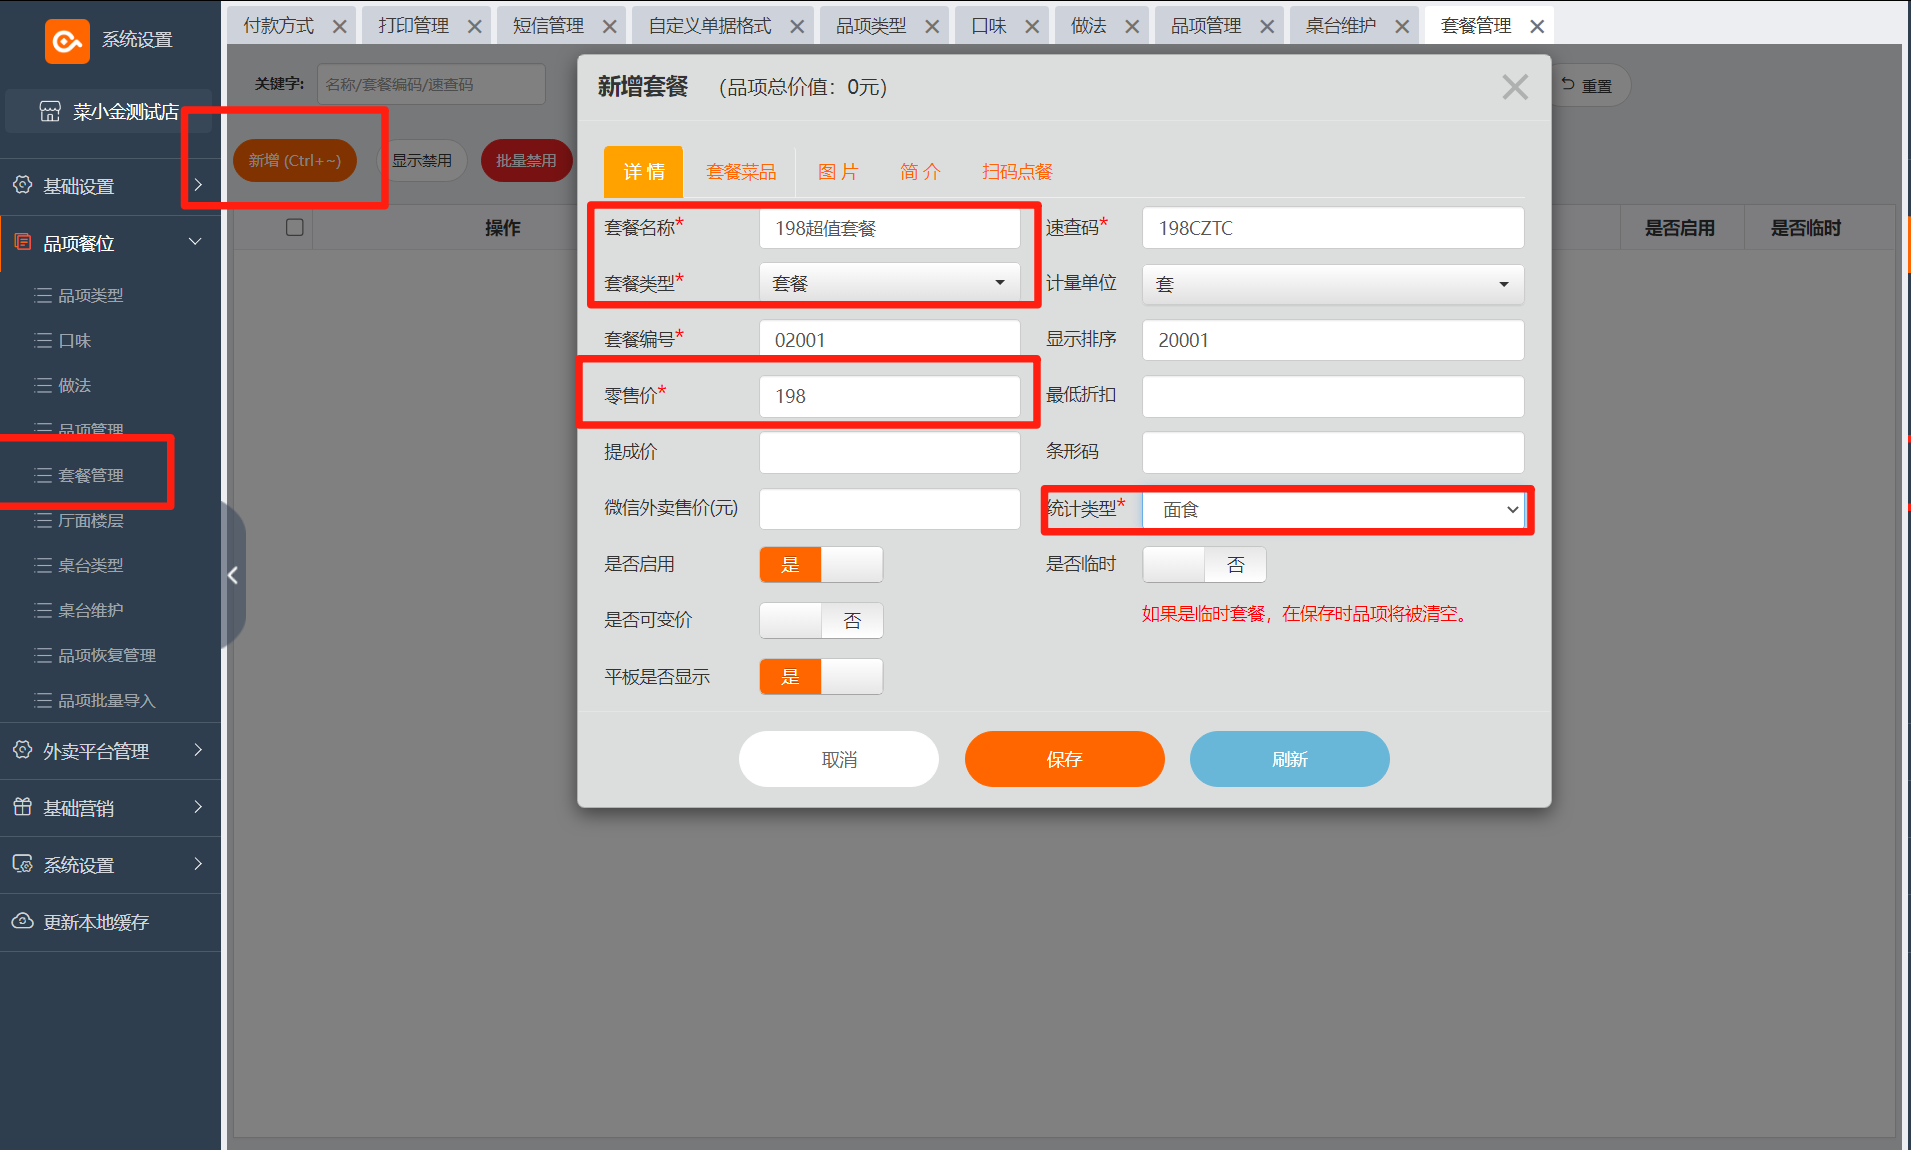
Task: Click the 提成价 input field
Action: (889, 452)
